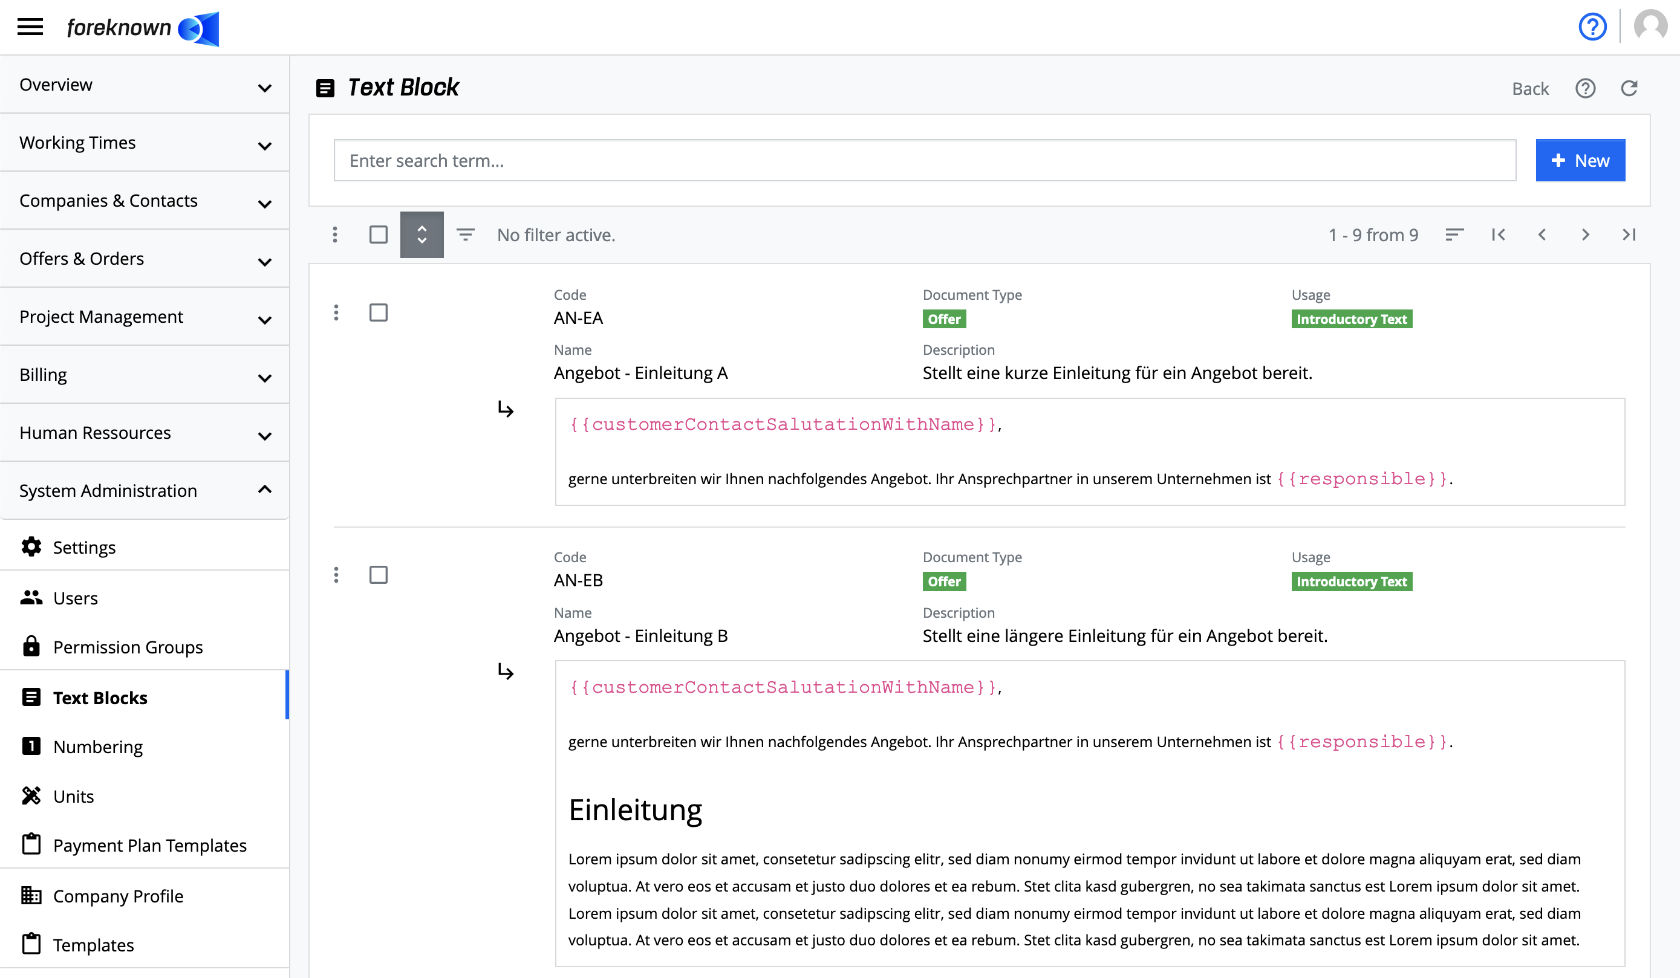The height and width of the screenshot is (978, 1680).
Task: Click the search term input field
Action: pyautogui.click(x=925, y=160)
